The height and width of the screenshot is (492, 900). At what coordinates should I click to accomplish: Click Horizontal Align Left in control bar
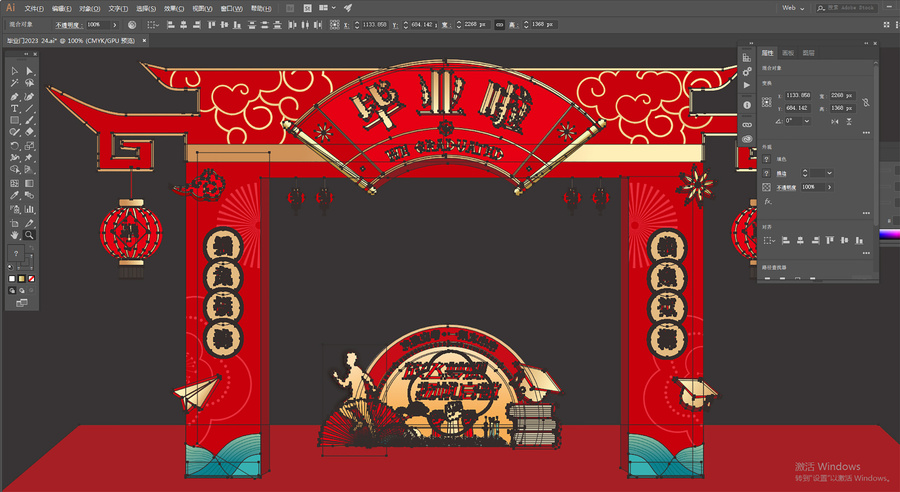pyautogui.click(x=170, y=25)
